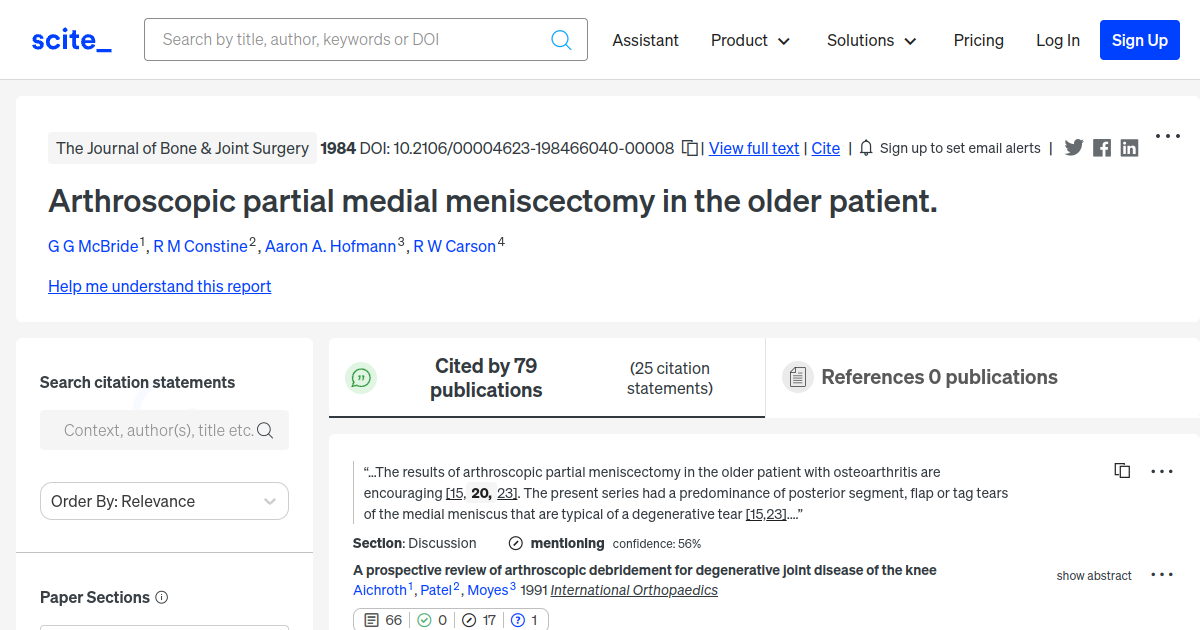This screenshot has width=1200, height=630.
Task: Open the citation statement's three-dot options
Action: [x=1162, y=471]
